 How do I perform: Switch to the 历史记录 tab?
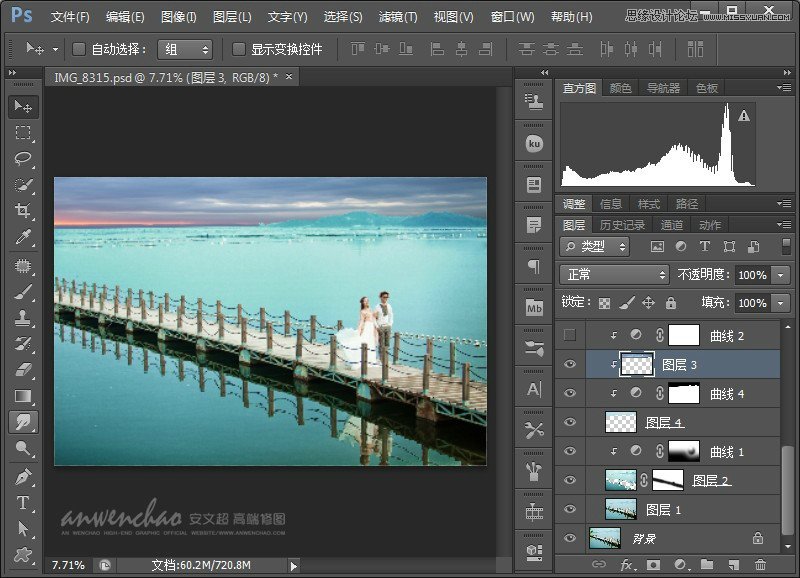(x=622, y=225)
